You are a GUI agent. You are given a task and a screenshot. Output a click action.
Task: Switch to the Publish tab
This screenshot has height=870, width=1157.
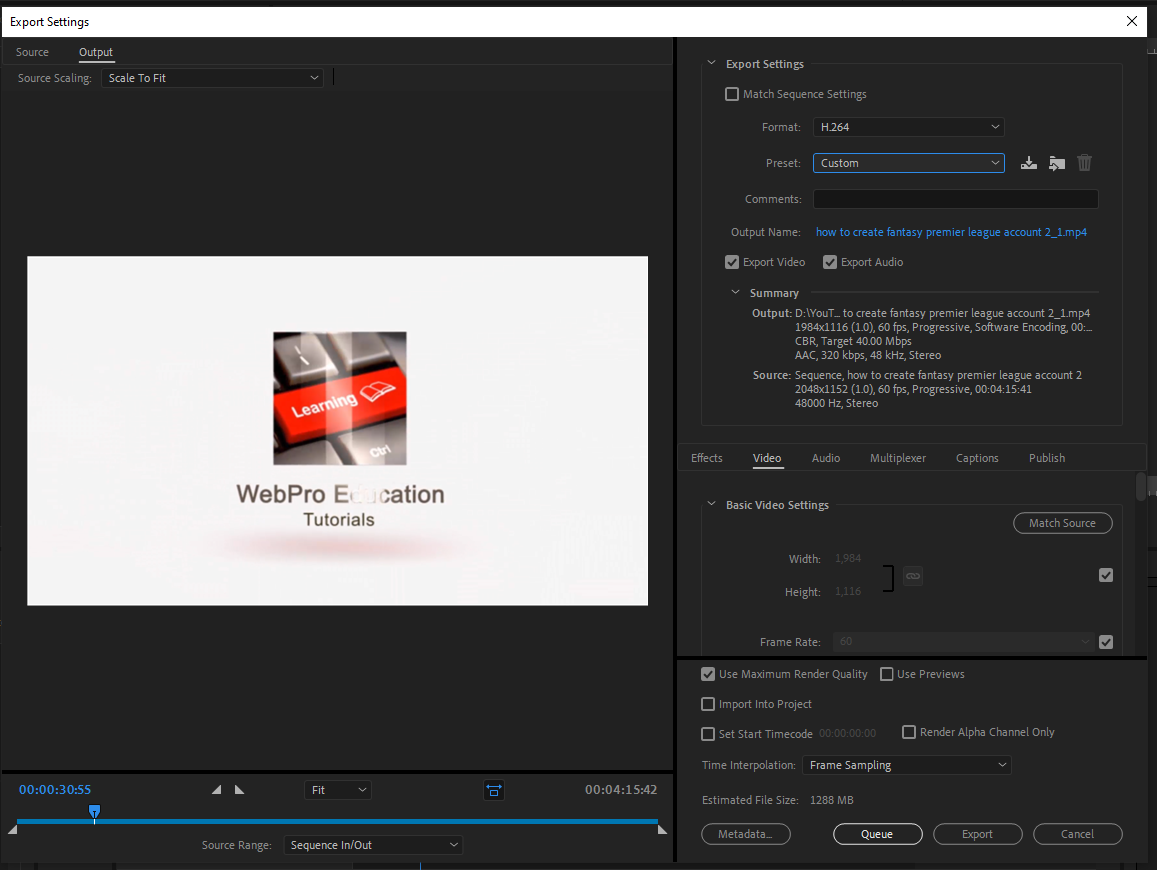click(x=1046, y=458)
